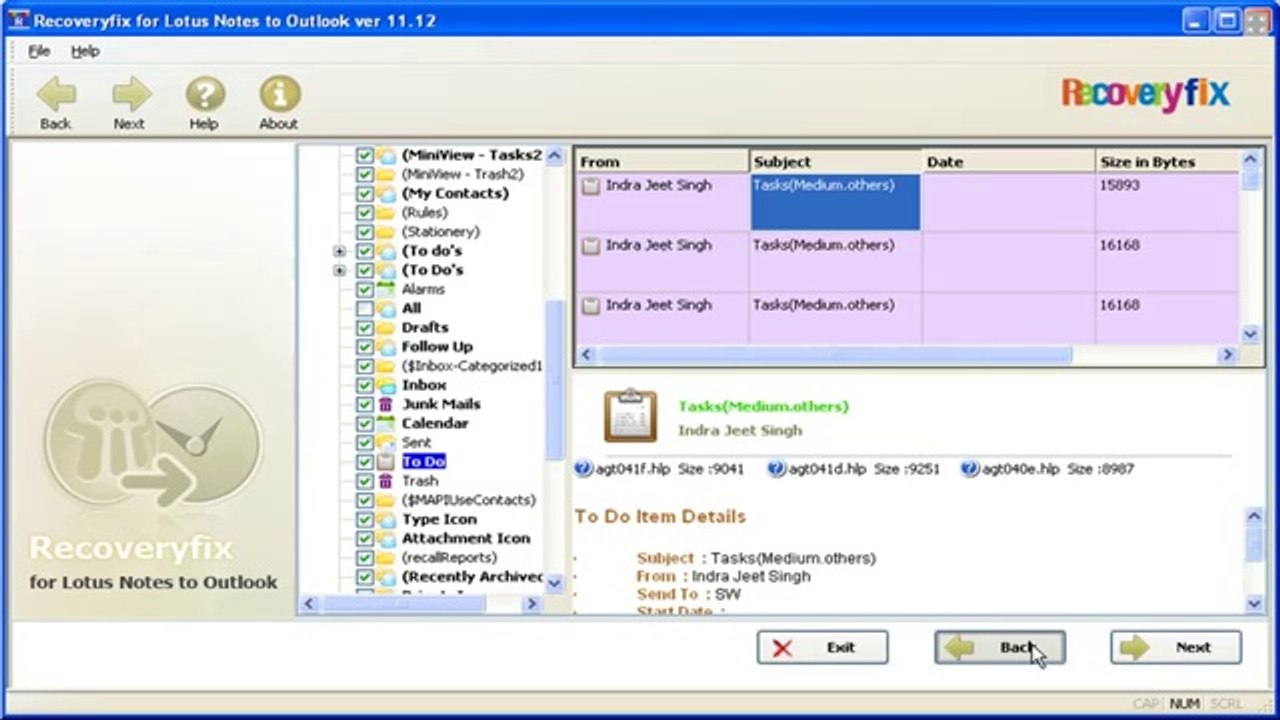Screen dimensions: 1280x720
Task: Click the Alarms folder icon
Action: pos(386,289)
